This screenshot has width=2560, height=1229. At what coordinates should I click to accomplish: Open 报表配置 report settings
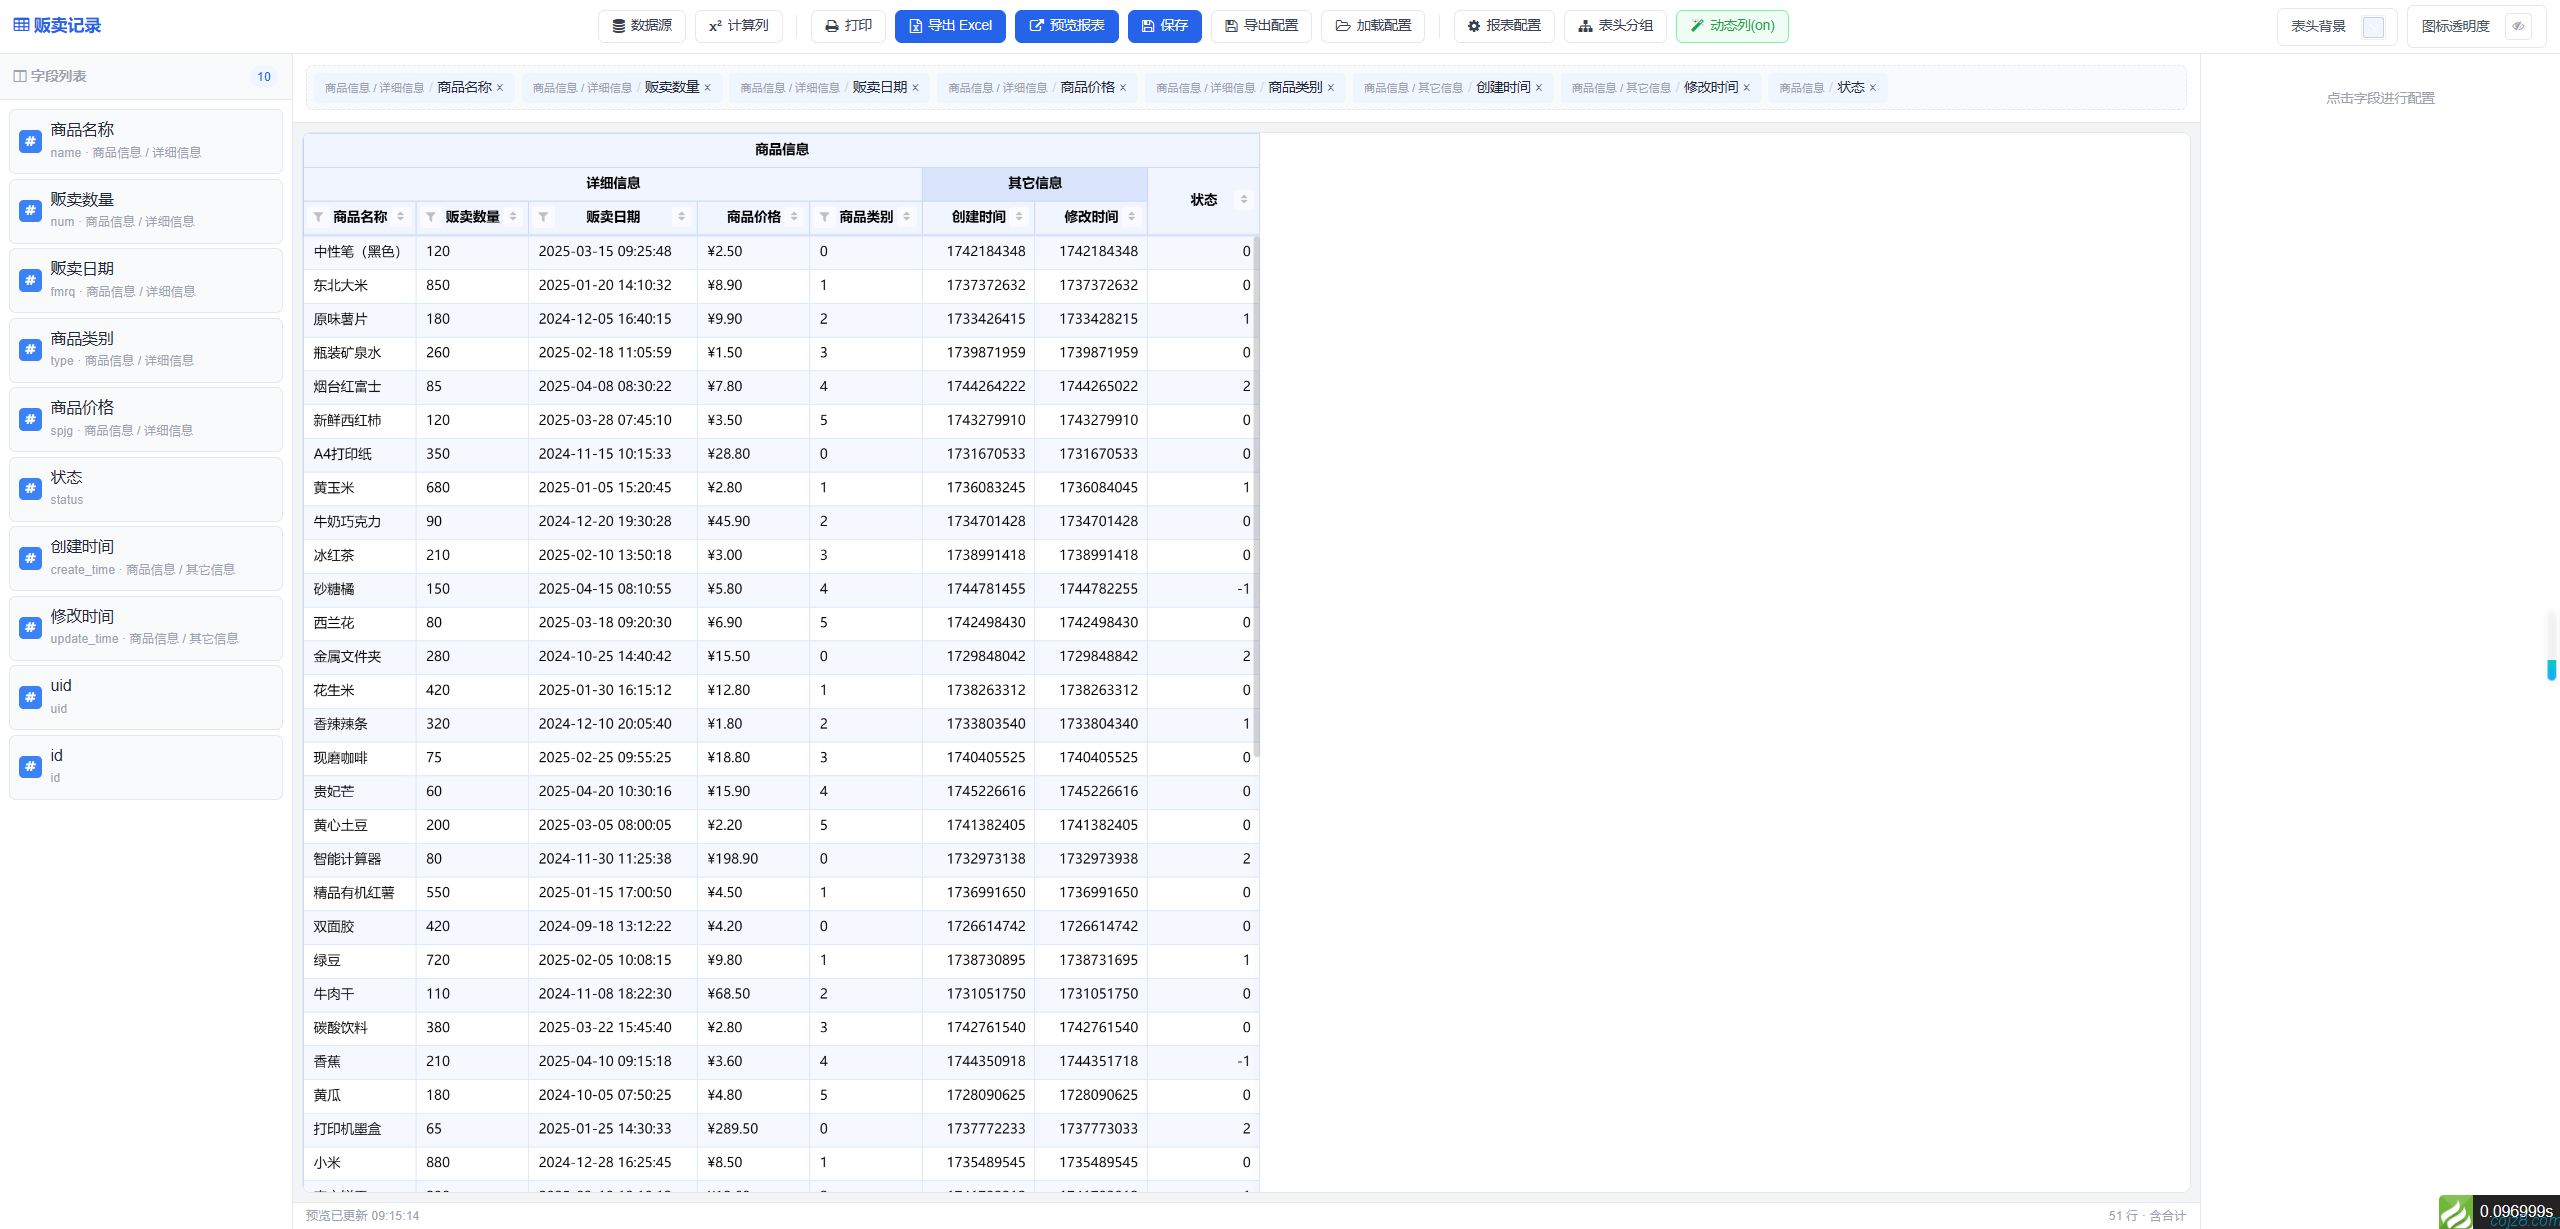tap(1504, 26)
